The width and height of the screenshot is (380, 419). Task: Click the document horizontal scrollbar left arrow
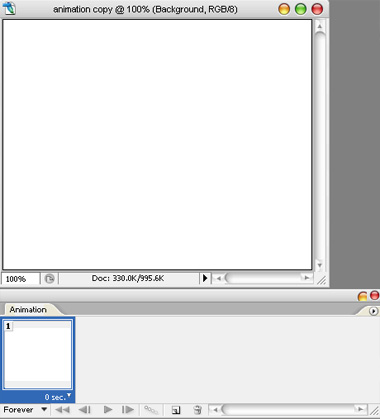tap(218, 278)
